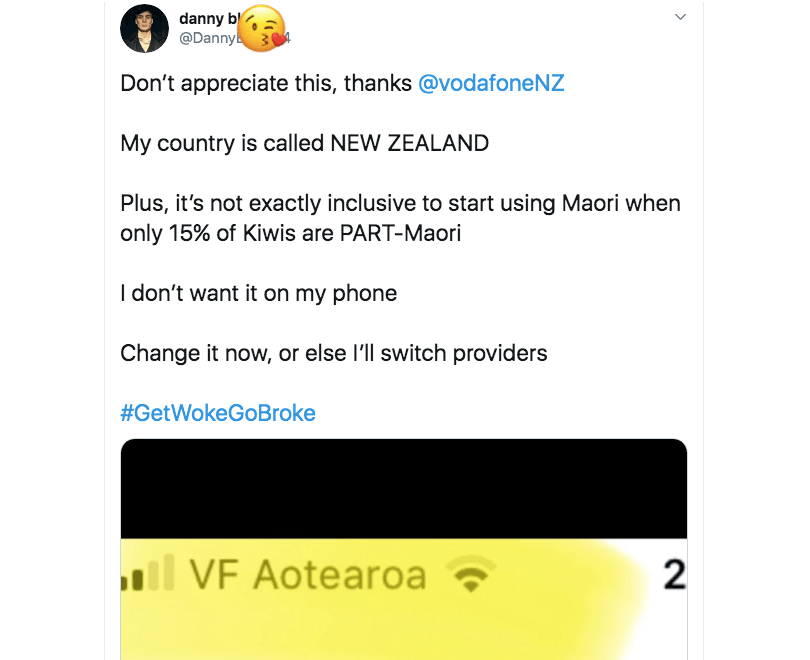The image size is (810, 660).
Task: Open the @vodafoneNZ mention link
Action: coord(491,83)
